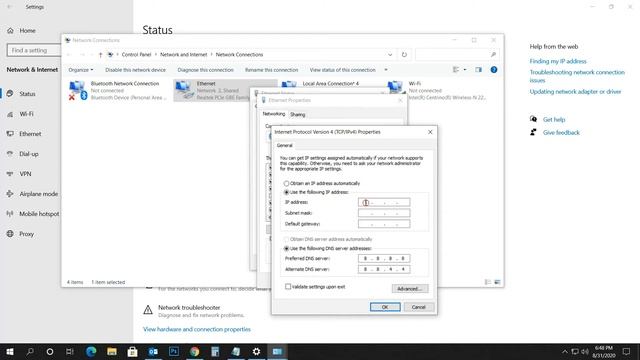Click the Get help link
Viewport: 640px width, 360px height.
pos(554,120)
